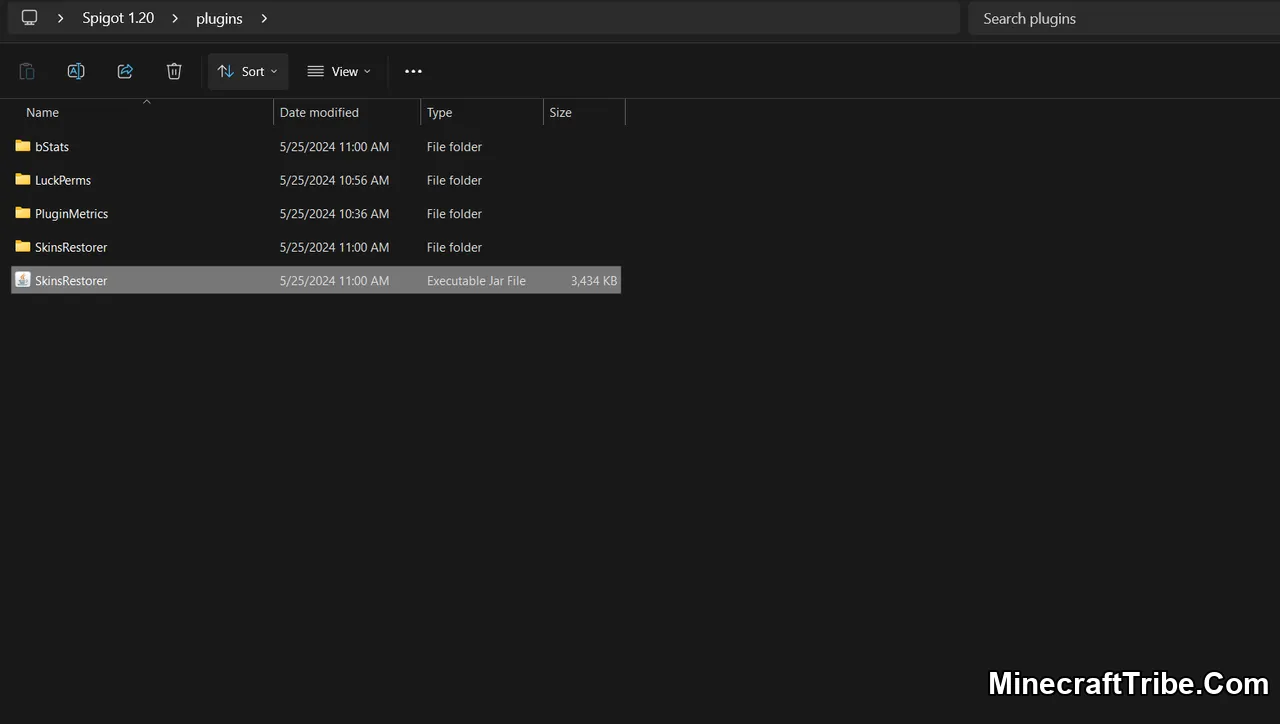
Task: Navigate to Spigot 1.20 breadcrumb
Action: pos(118,18)
